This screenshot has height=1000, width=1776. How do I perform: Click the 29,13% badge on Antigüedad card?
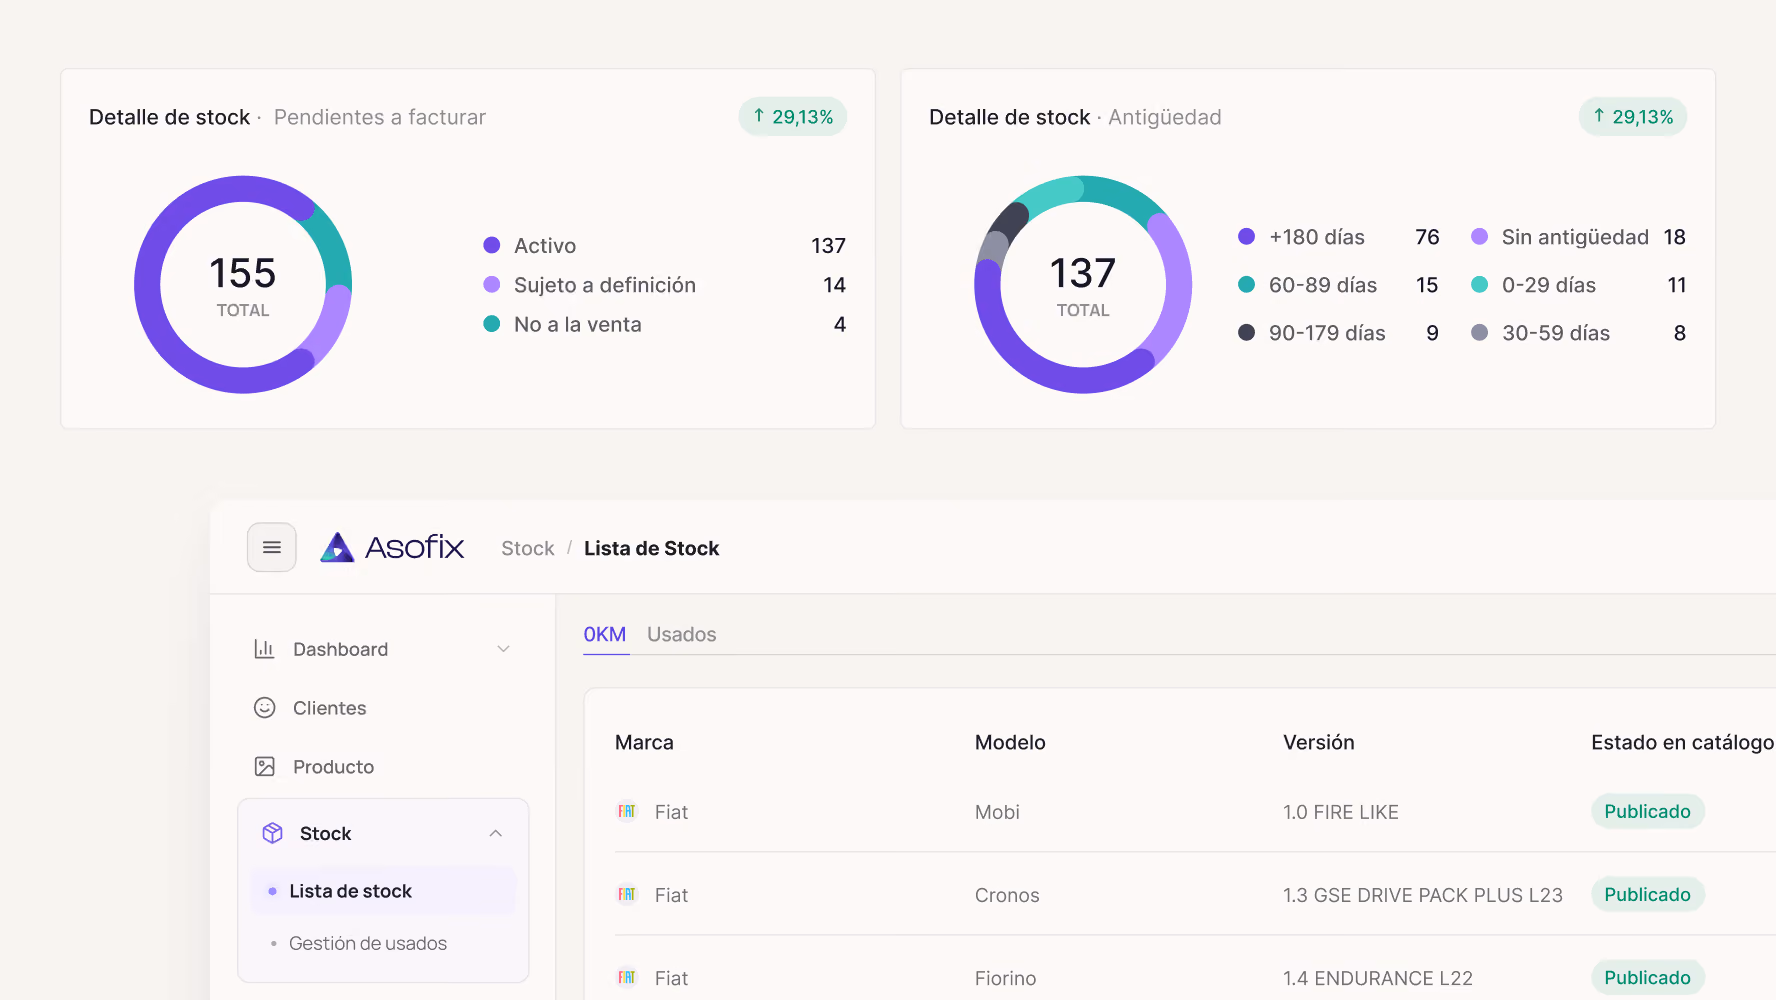(x=1633, y=117)
